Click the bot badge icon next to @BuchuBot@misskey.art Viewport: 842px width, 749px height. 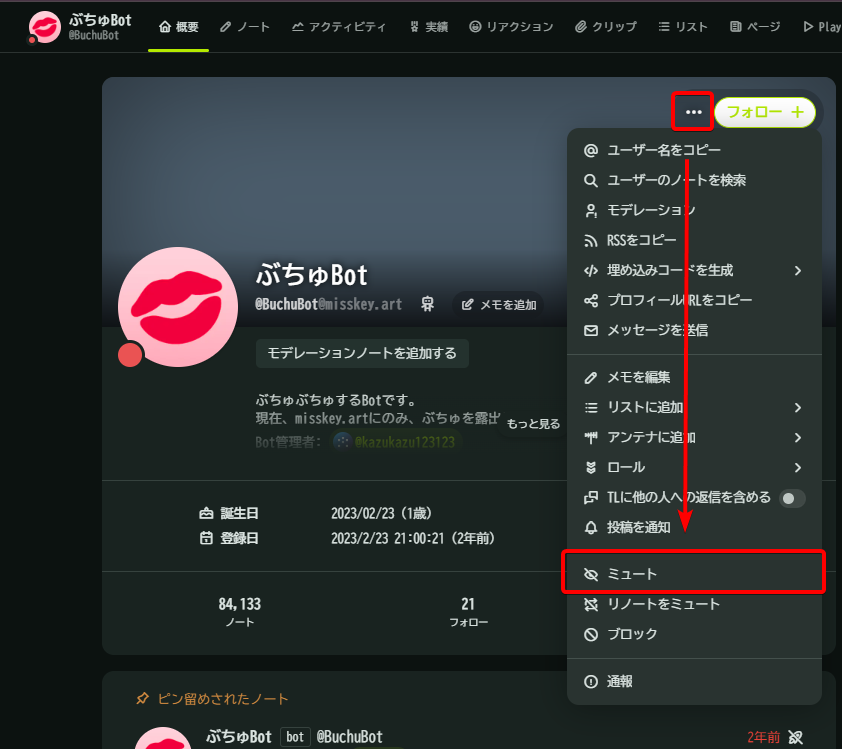[427, 304]
